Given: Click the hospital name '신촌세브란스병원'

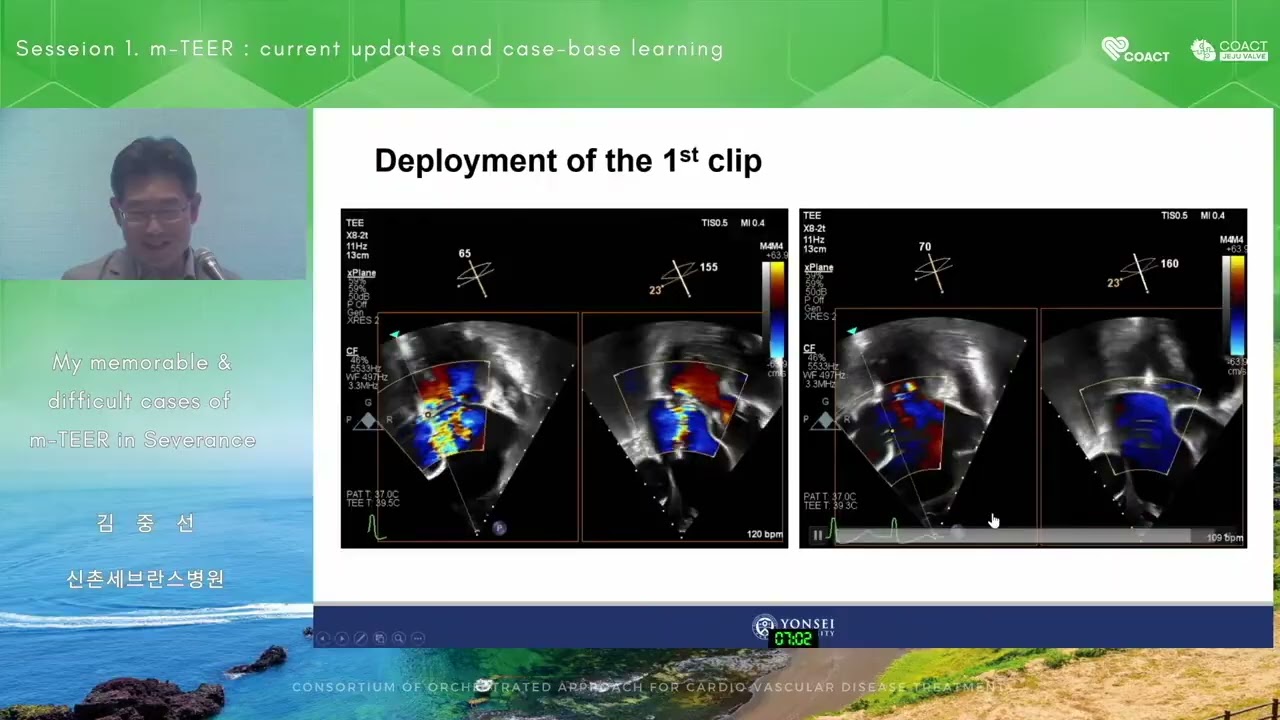Looking at the screenshot, I should pyautogui.click(x=145, y=579).
